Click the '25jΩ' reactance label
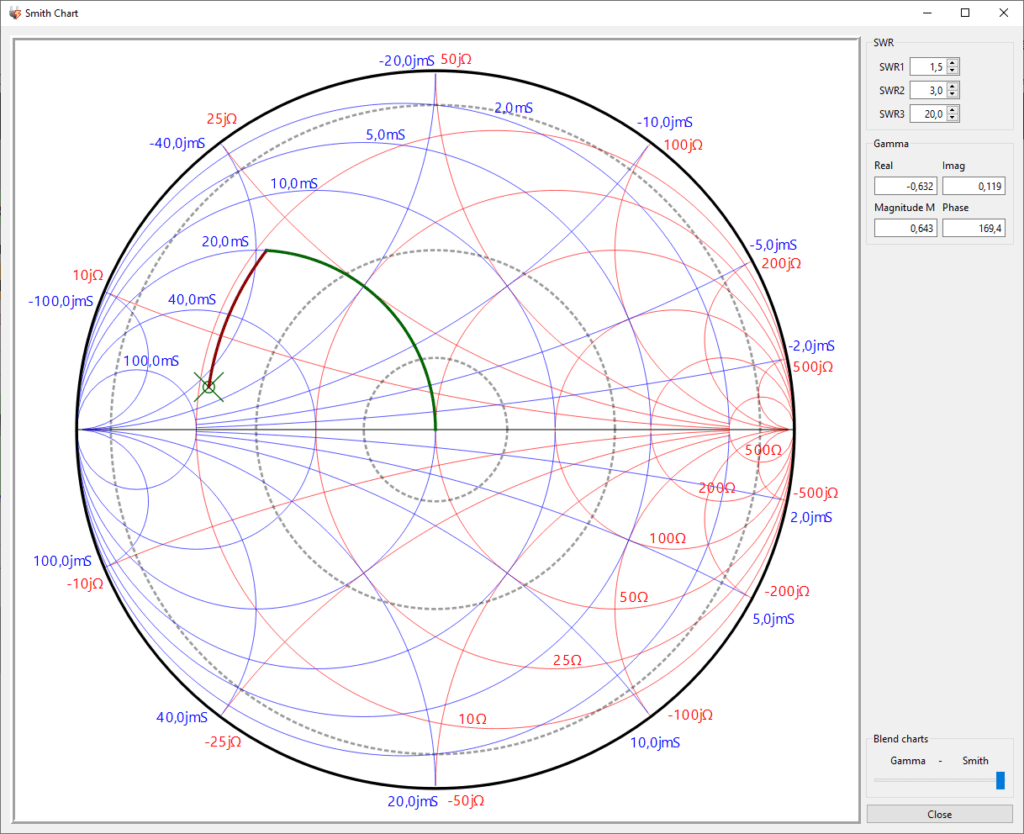 [222, 119]
